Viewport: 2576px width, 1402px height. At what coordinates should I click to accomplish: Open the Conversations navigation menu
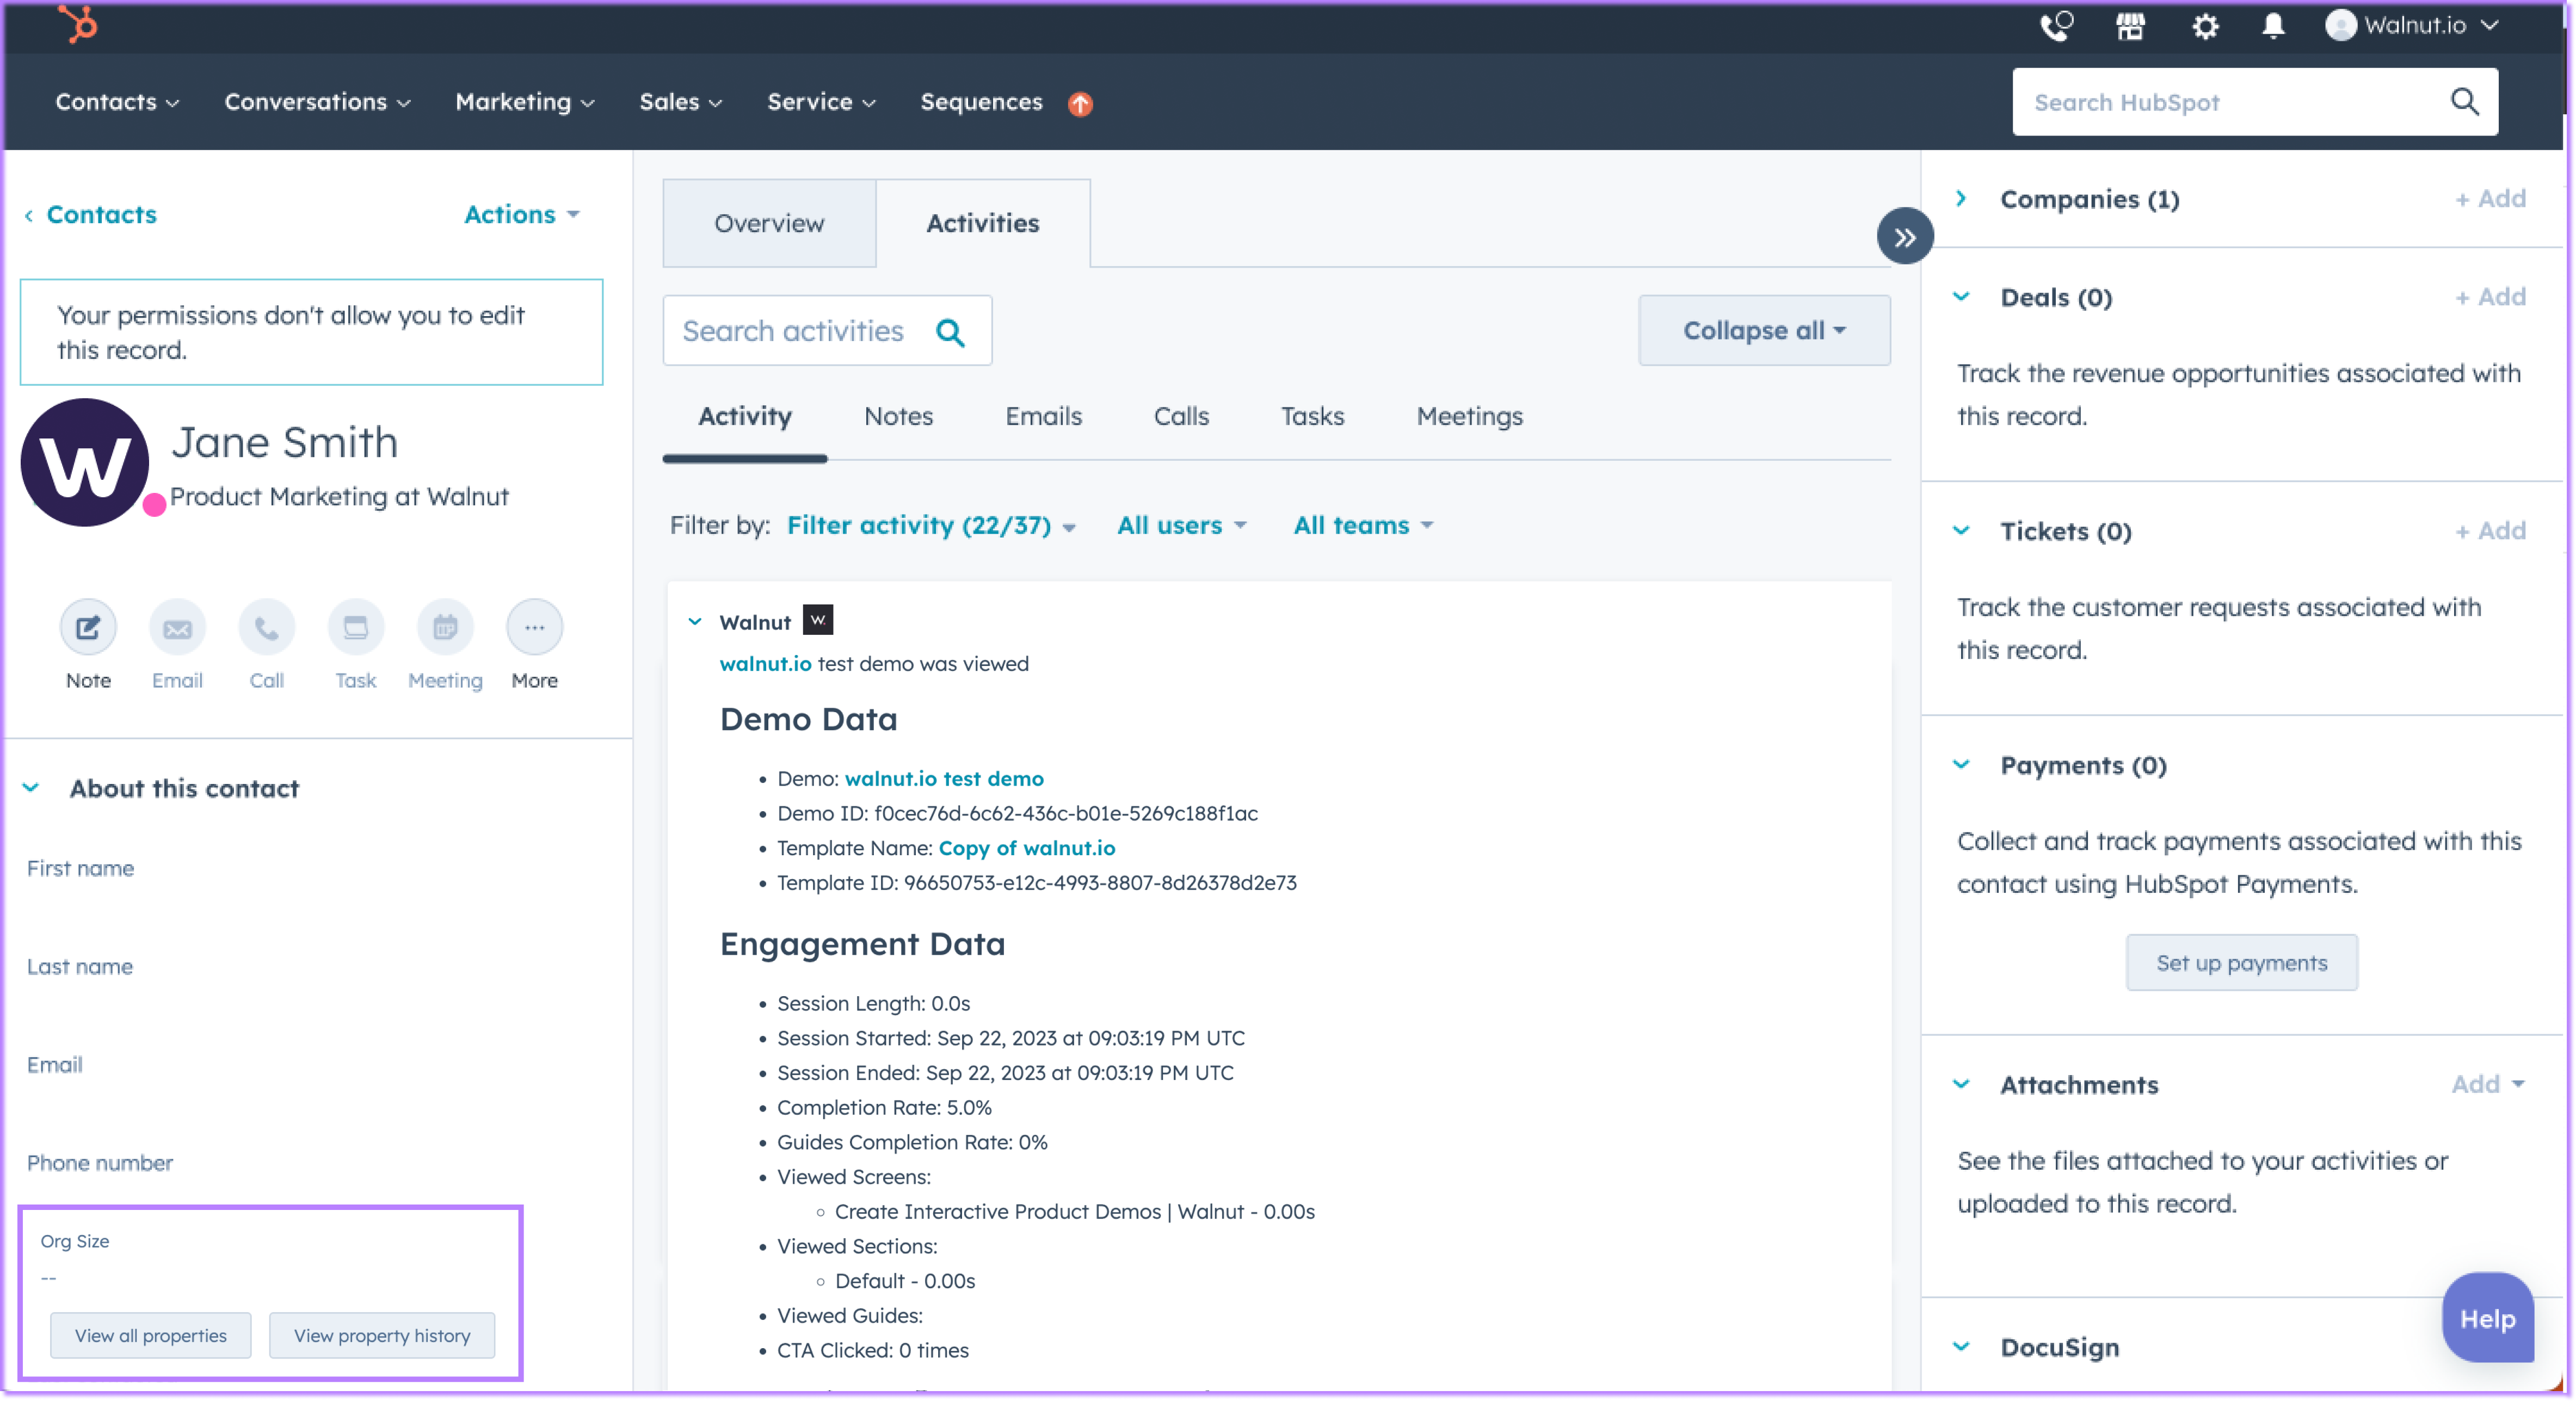pyautogui.click(x=317, y=102)
